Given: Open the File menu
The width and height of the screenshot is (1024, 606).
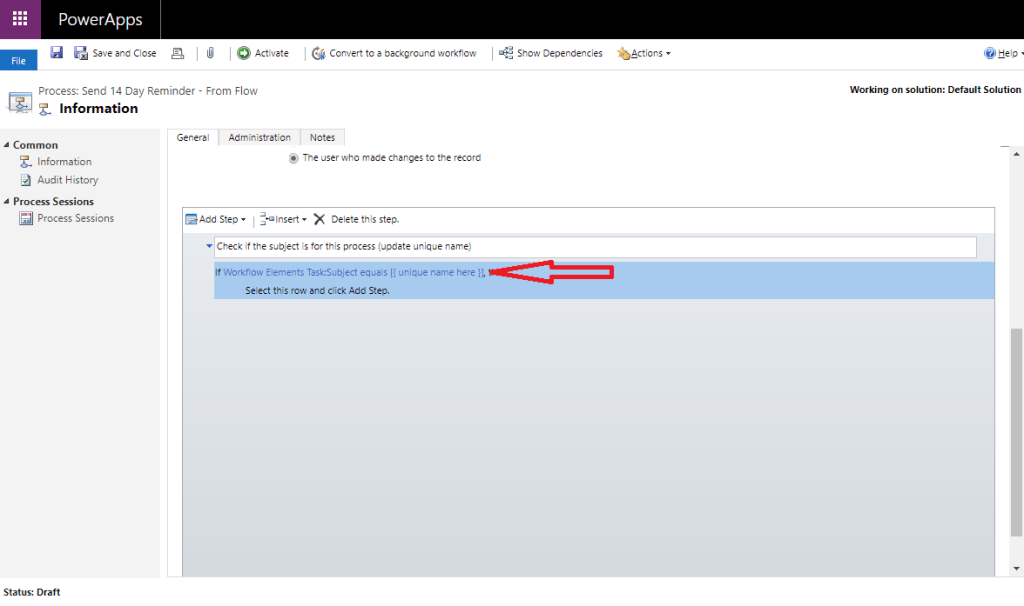Looking at the screenshot, I should click(18, 60).
